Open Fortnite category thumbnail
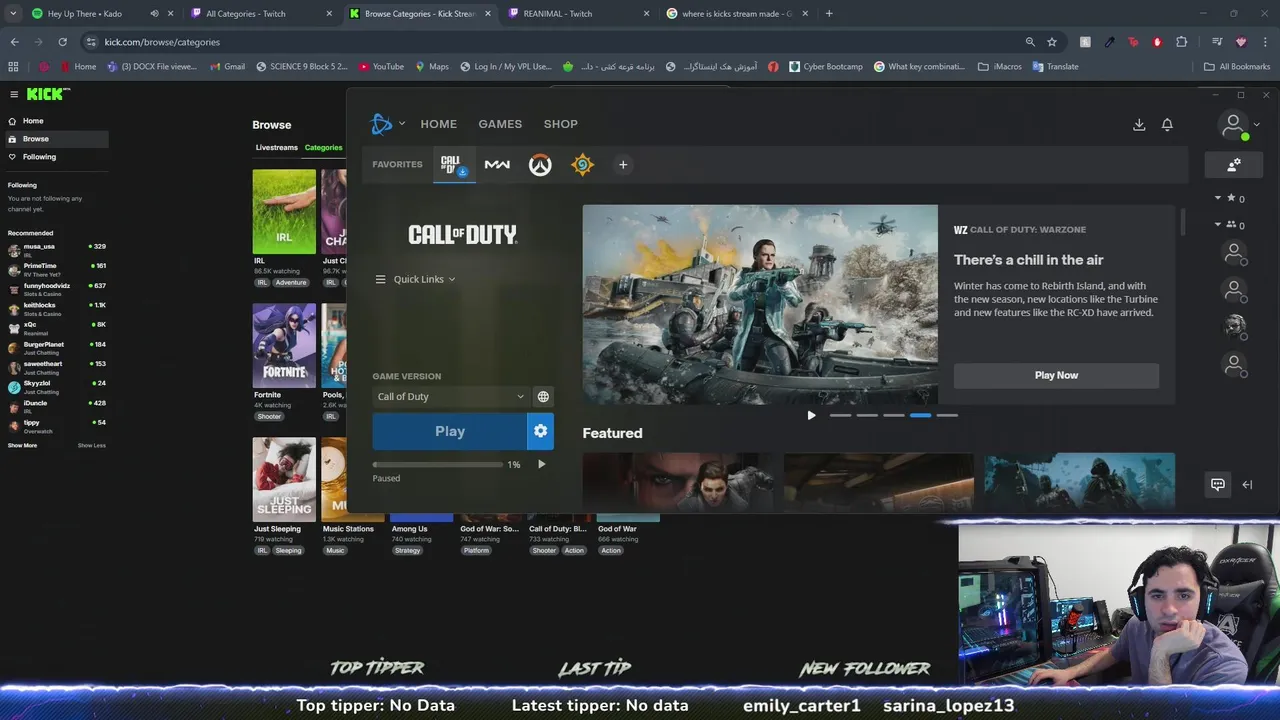Image resolution: width=1280 pixels, height=720 pixels. point(284,345)
